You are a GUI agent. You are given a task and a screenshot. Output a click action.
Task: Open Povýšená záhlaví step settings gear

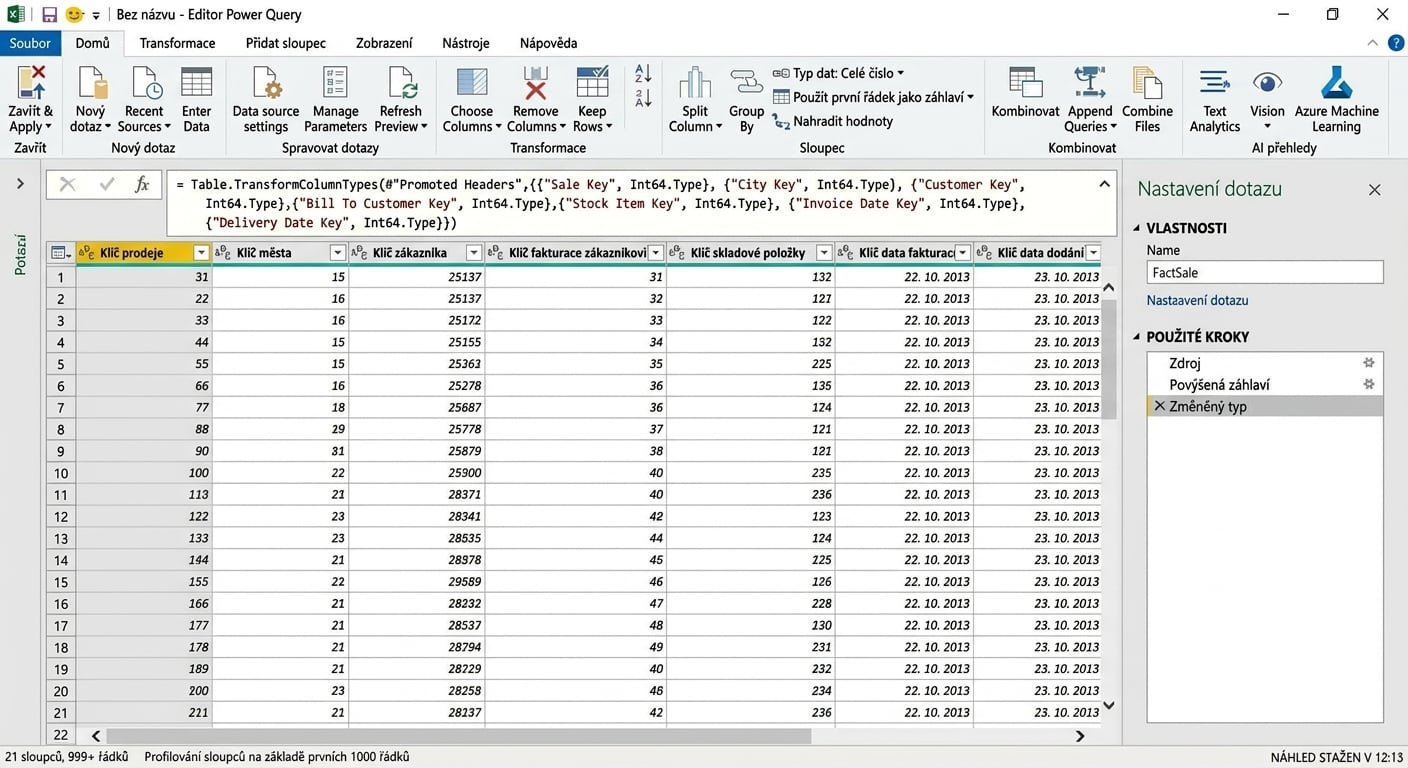click(1369, 384)
